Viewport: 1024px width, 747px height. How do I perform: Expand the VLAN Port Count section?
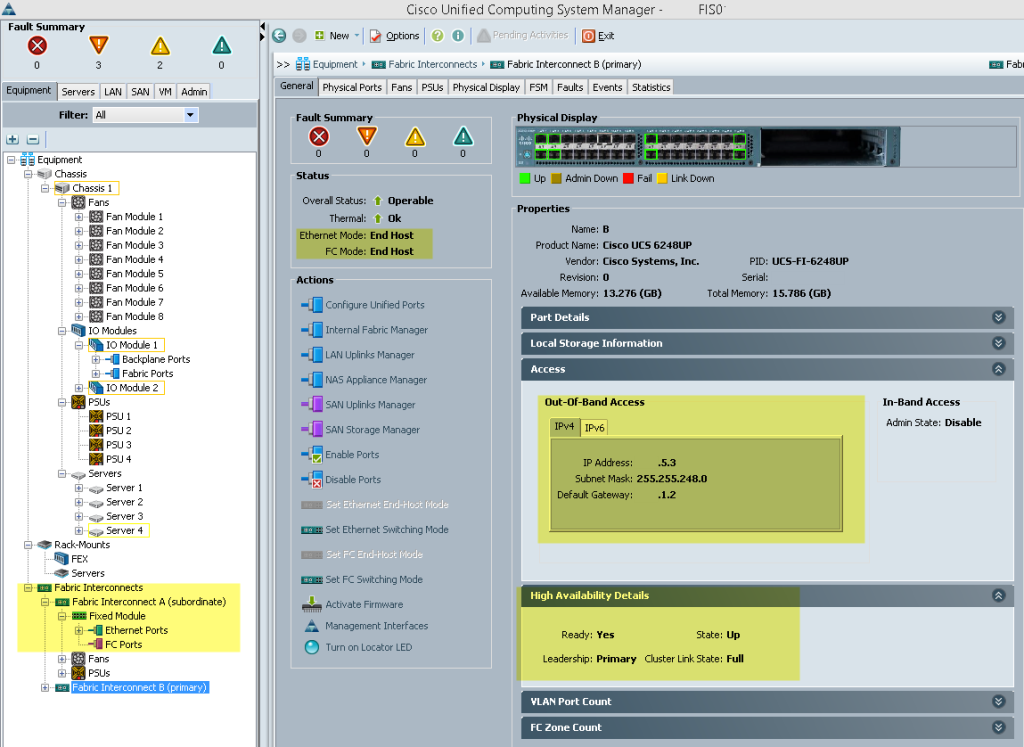coord(999,701)
